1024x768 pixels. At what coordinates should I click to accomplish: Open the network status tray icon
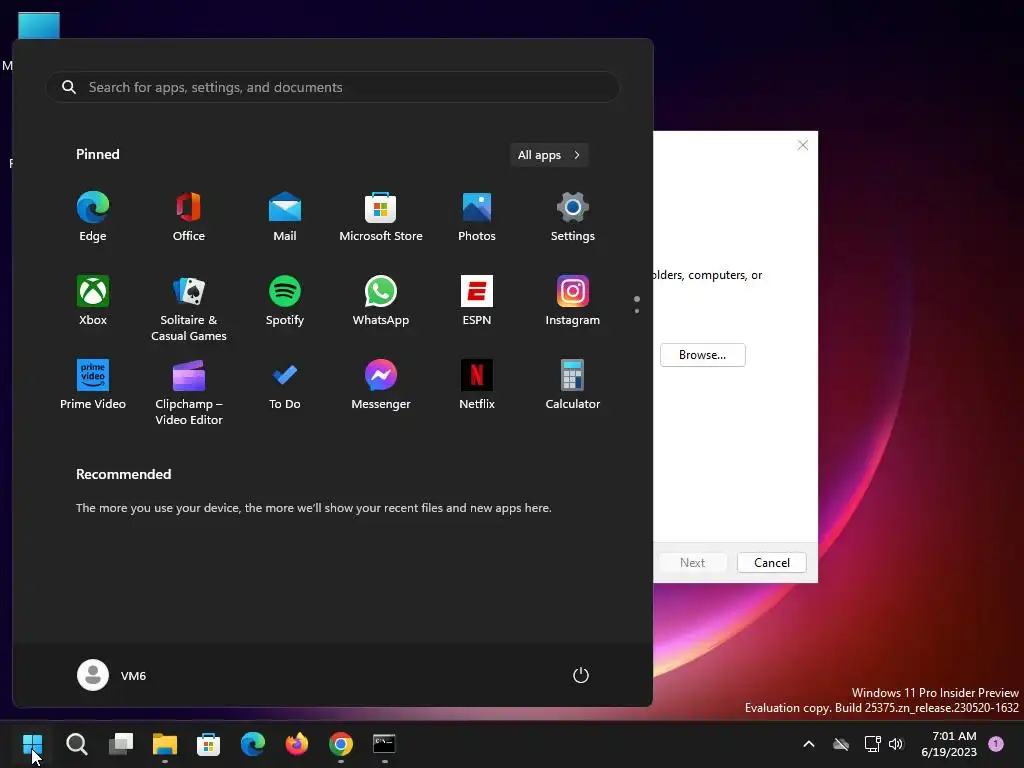coord(872,743)
